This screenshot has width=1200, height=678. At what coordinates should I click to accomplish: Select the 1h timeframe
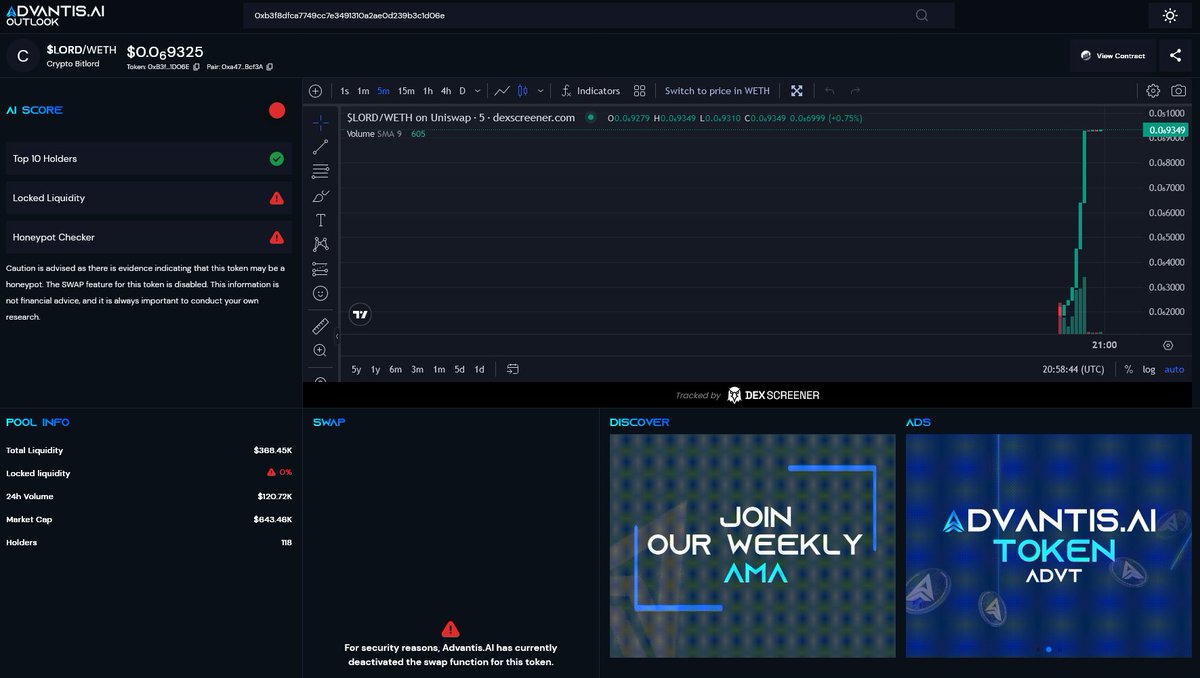428,91
